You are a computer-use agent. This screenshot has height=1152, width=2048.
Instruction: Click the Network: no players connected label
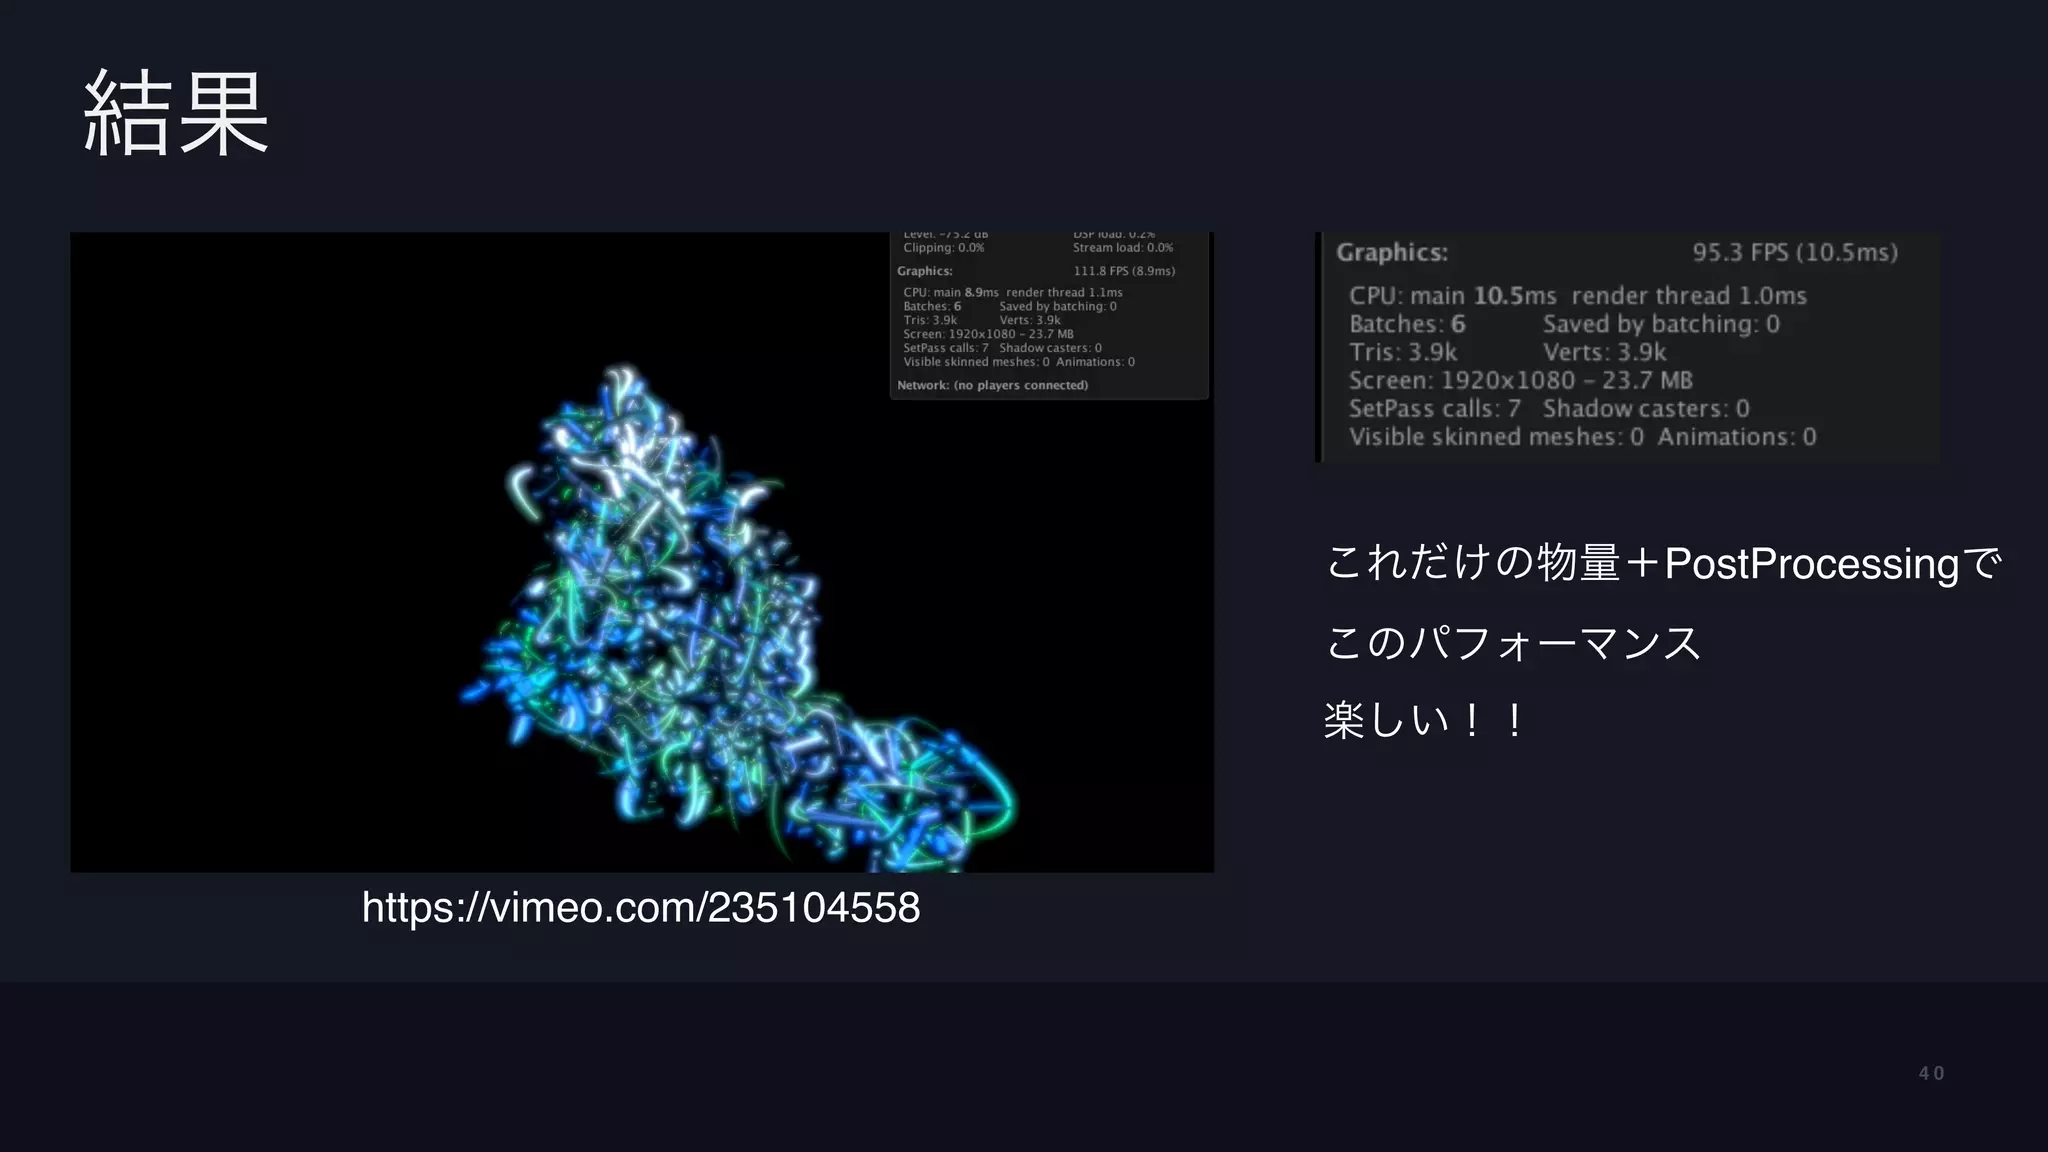[x=992, y=385]
